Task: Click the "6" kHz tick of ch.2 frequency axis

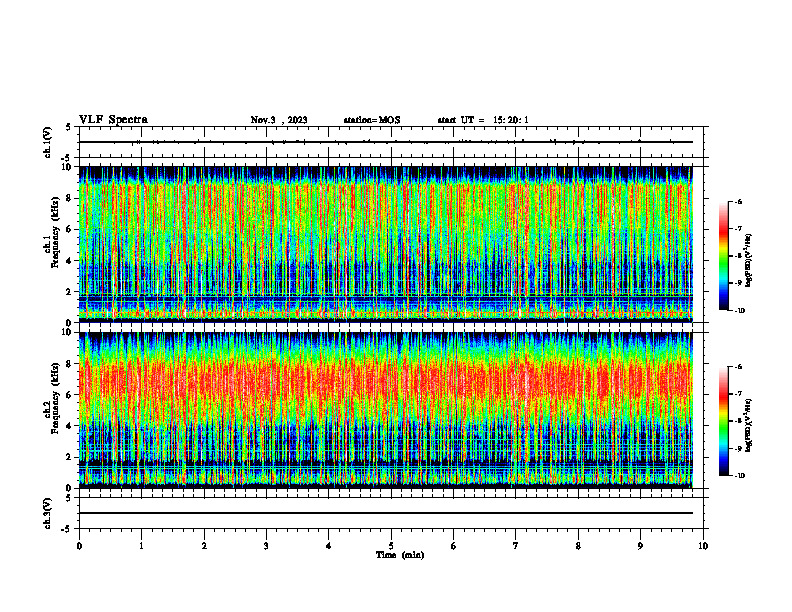Action: [x=70, y=395]
